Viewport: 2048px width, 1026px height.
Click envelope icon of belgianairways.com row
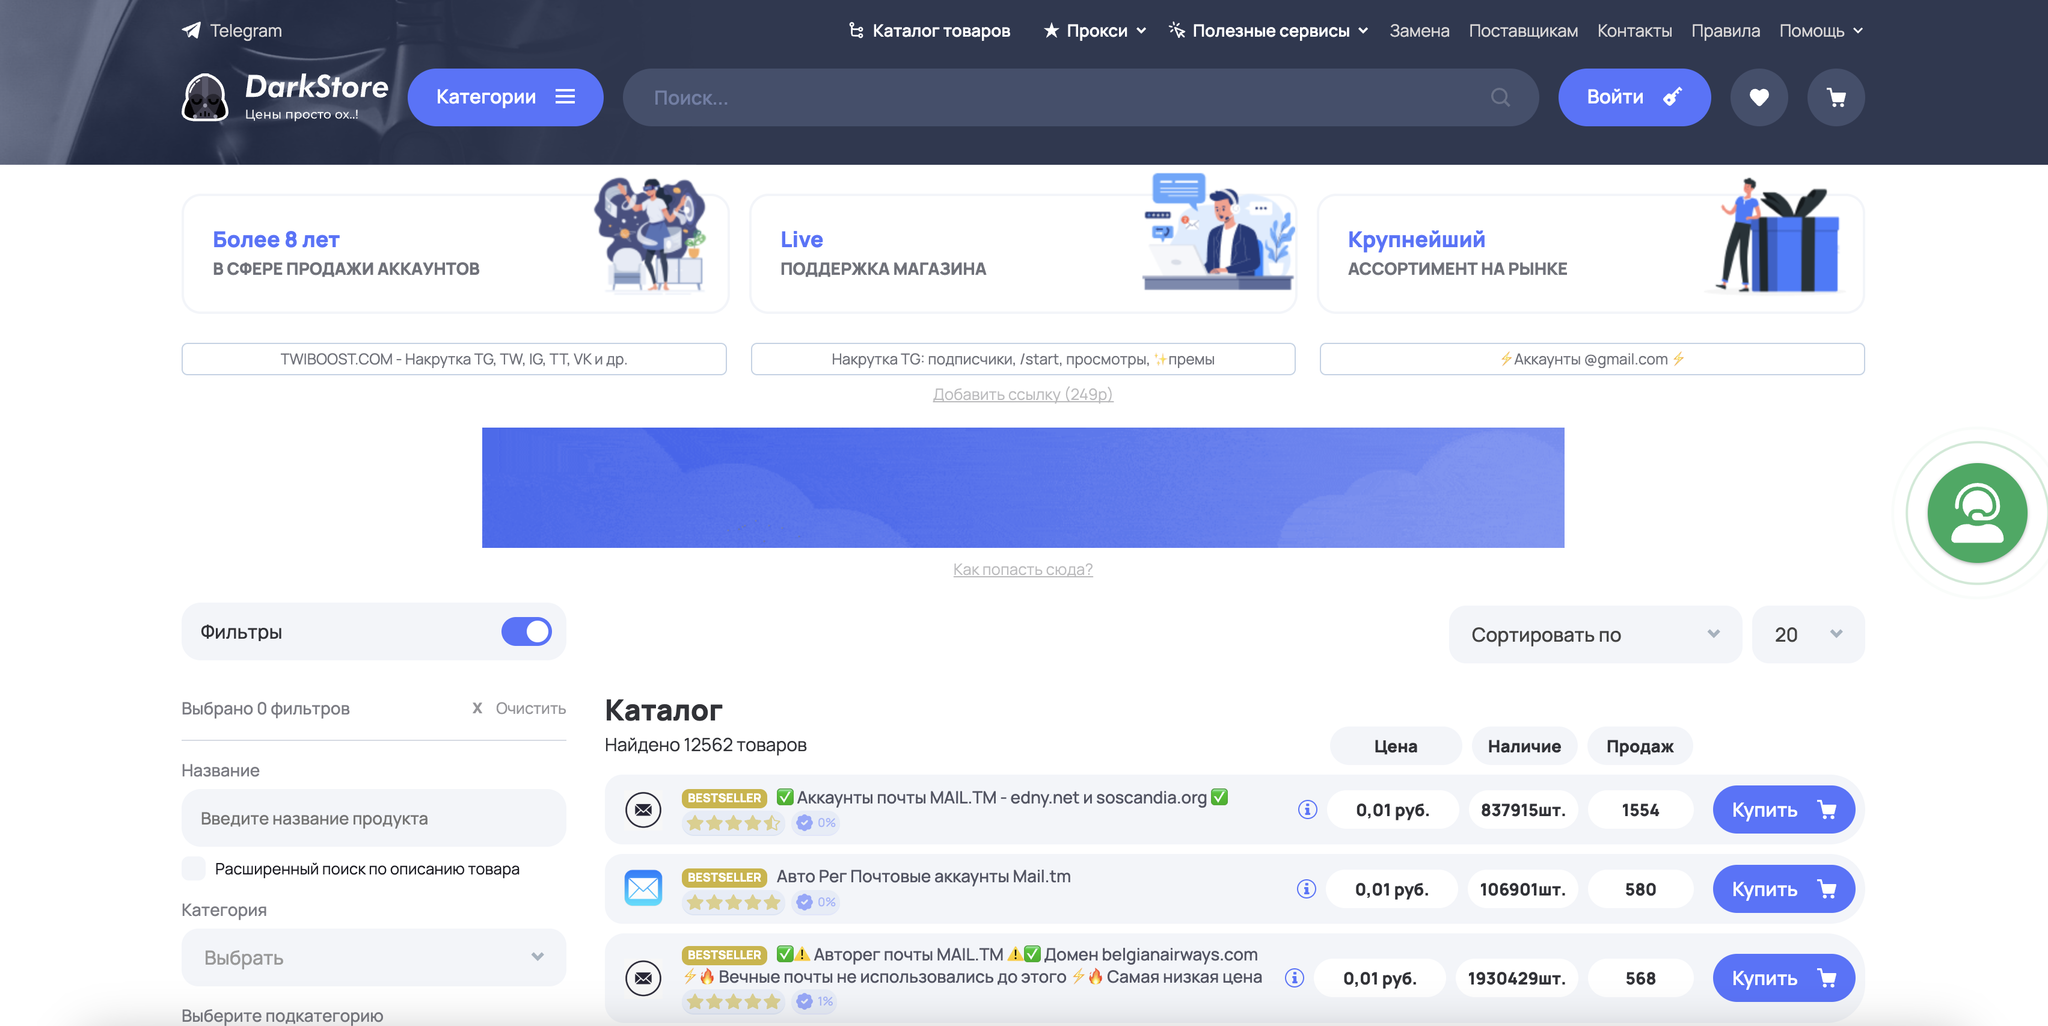(643, 978)
